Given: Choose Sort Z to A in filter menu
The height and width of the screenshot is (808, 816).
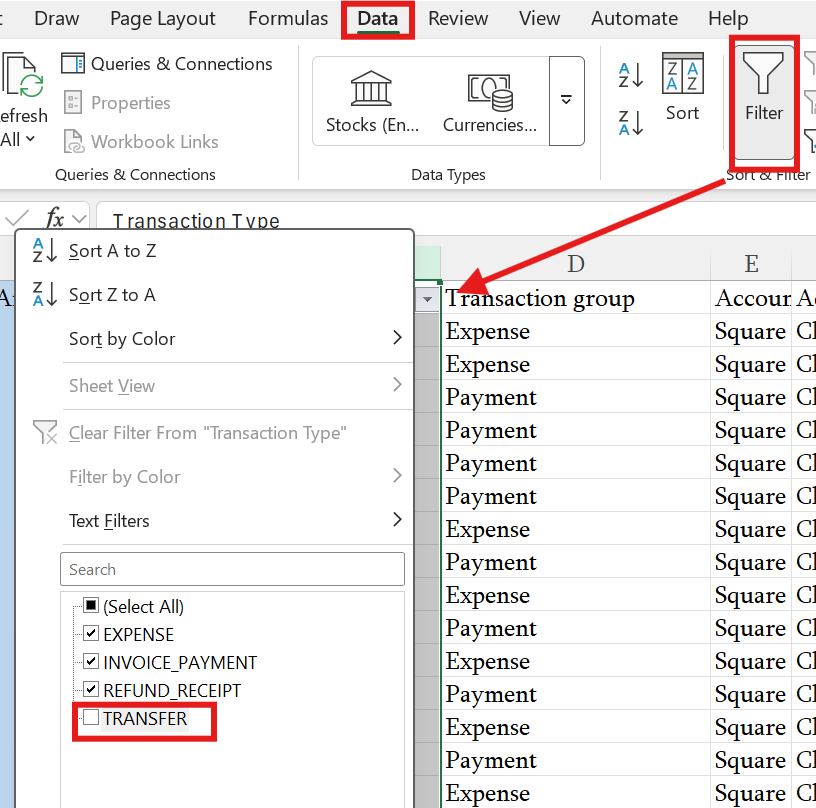Looking at the screenshot, I should (x=112, y=295).
